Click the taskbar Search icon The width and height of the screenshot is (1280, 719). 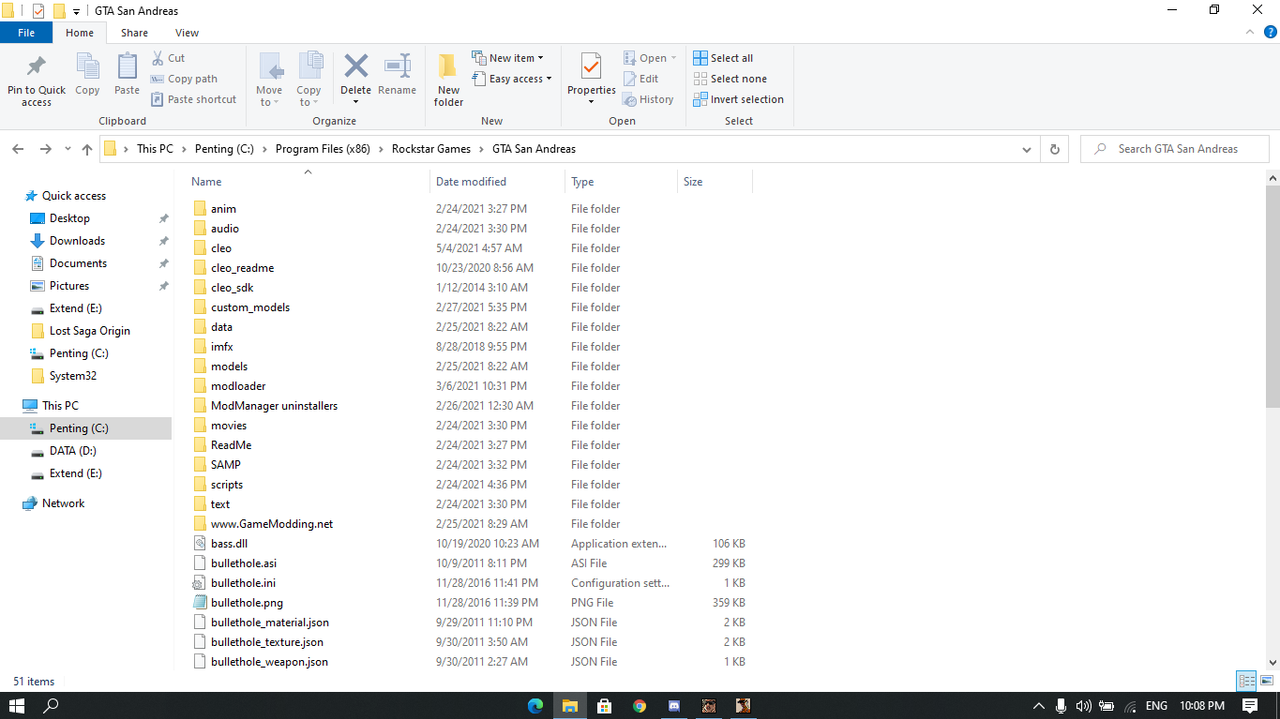(51, 705)
